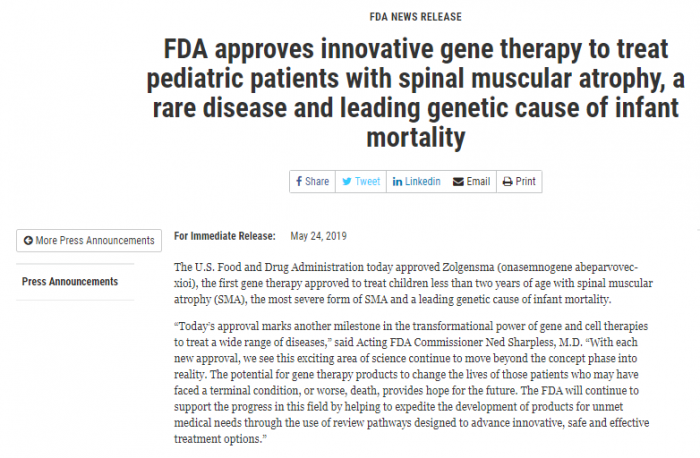Open Press Announcements sidebar item
Image resolution: width=700 pixels, height=458 pixels.
pos(70,282)
